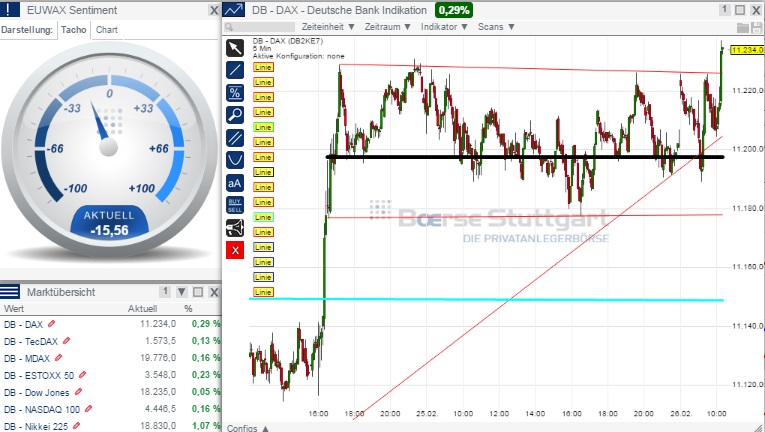Click the green-filled Linie label
The width and height of the screenshot is (765, 432).
point(263,127)
